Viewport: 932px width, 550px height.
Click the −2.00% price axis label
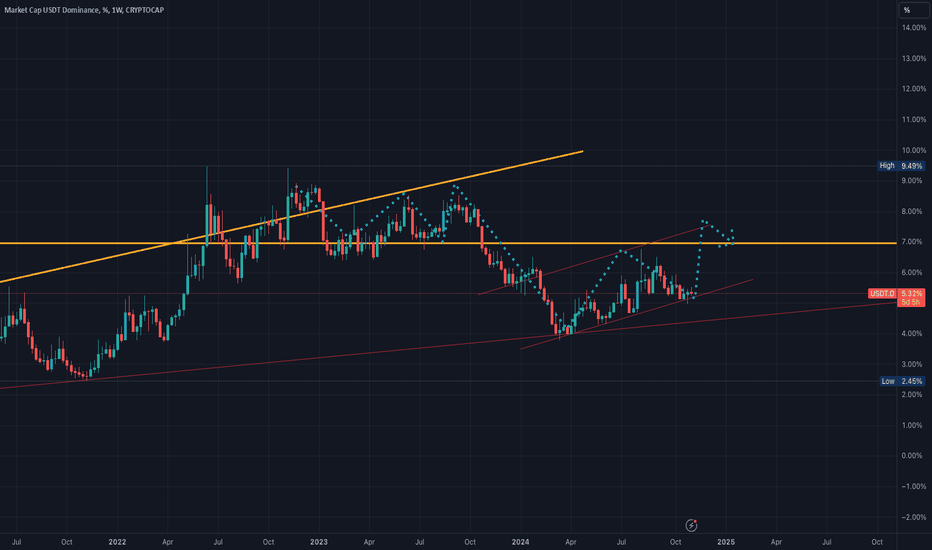912,517
